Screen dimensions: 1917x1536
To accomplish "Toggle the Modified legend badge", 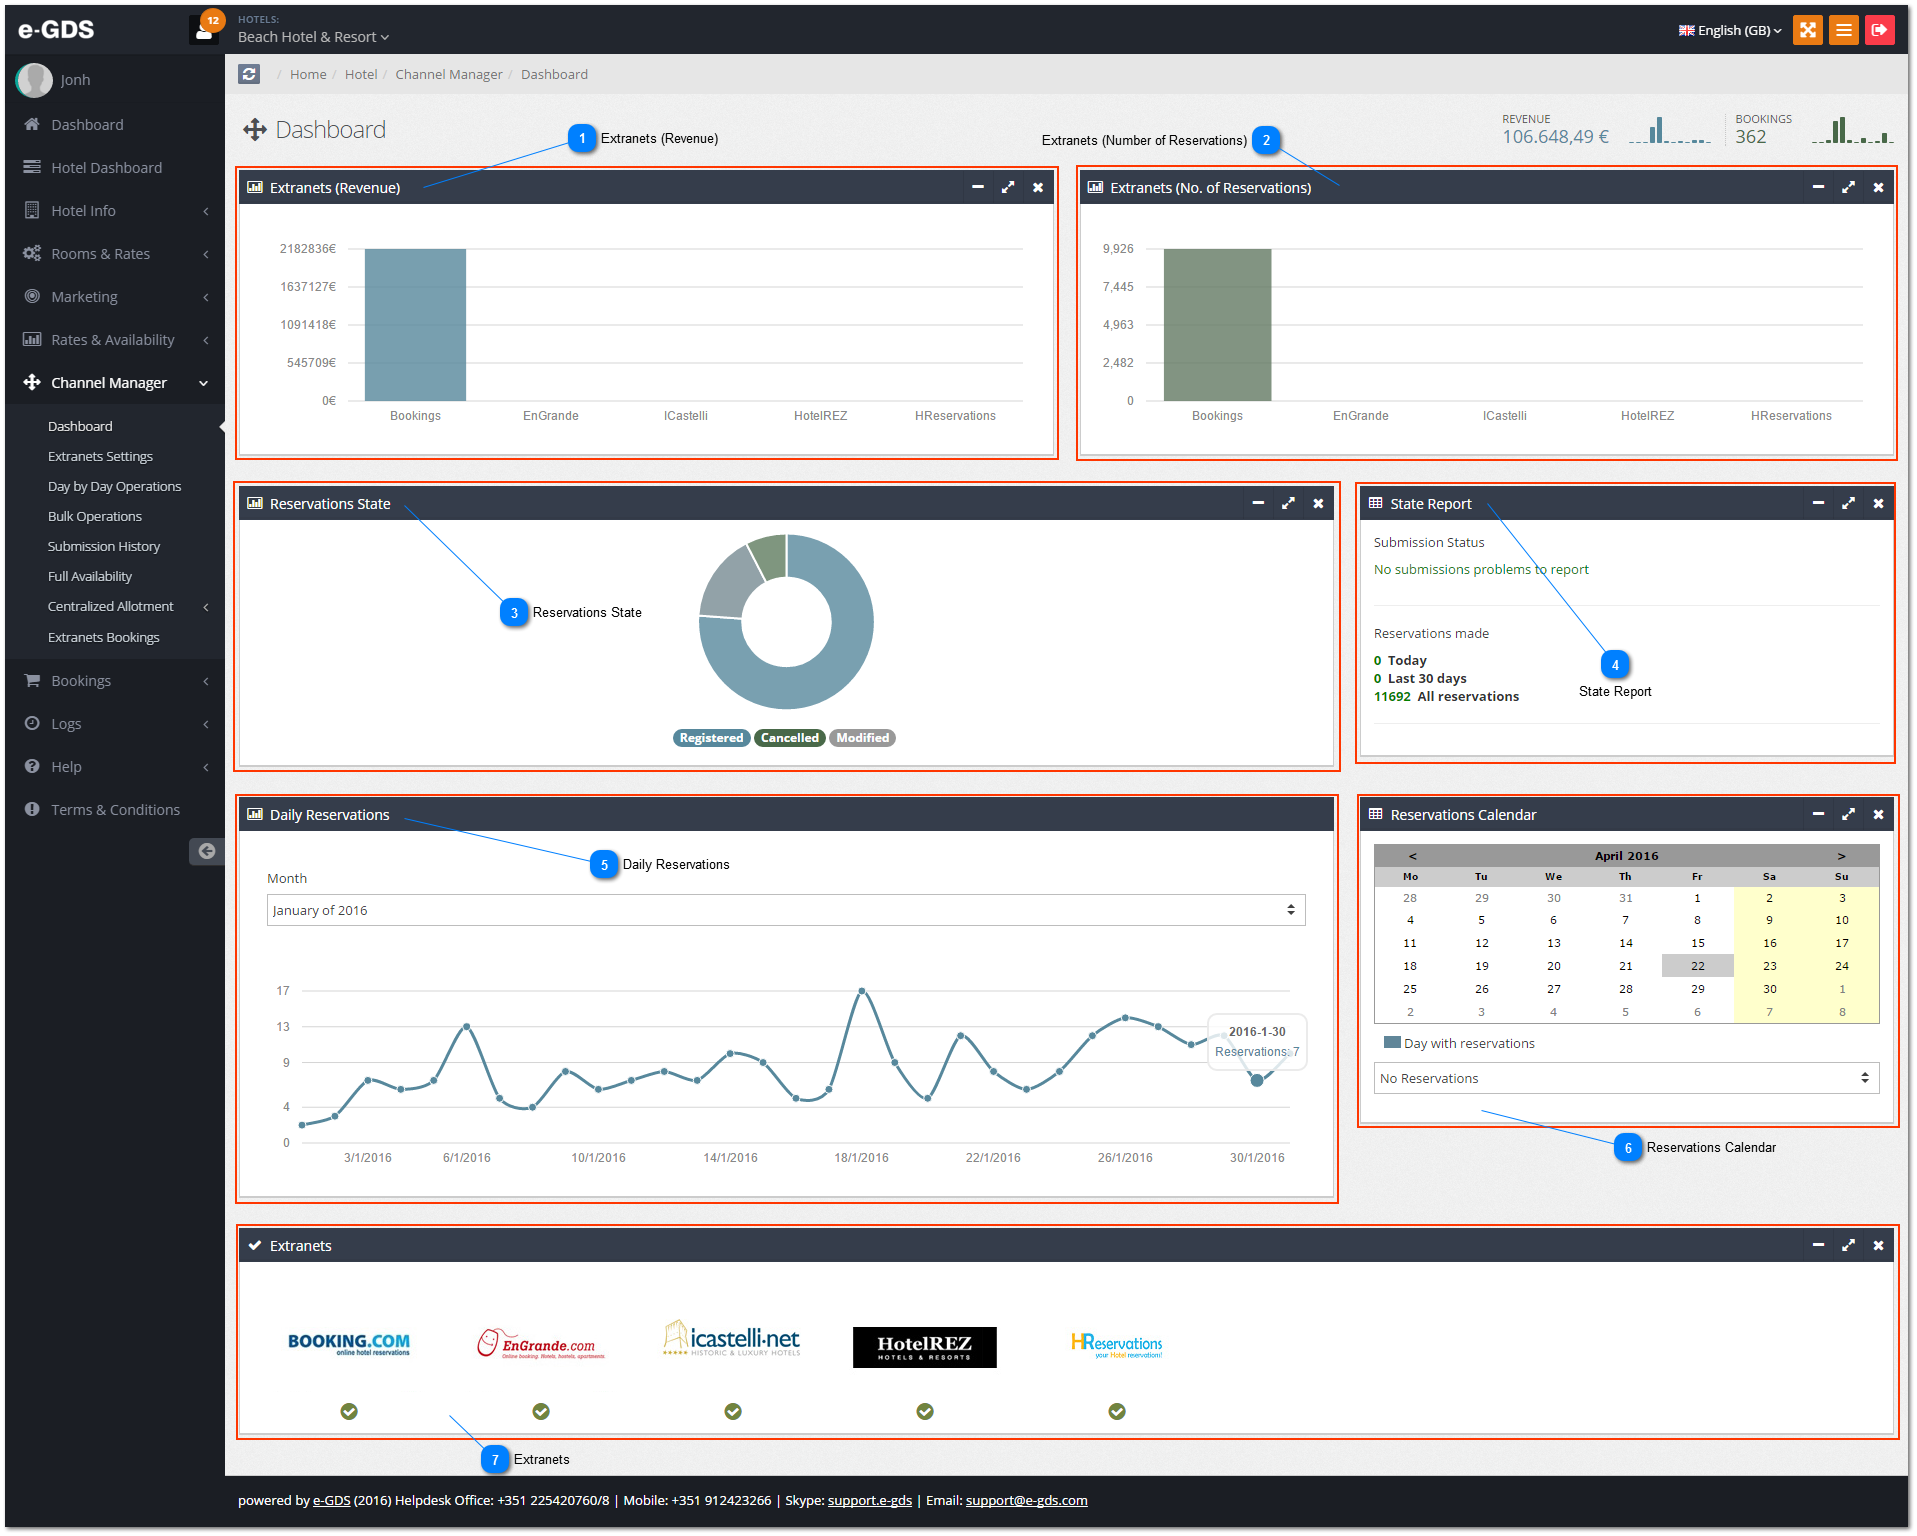I will 862,738.
